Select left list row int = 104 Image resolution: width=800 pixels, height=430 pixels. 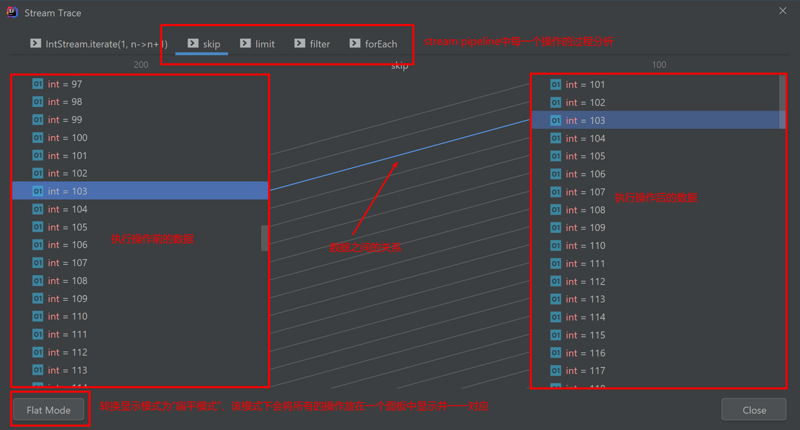[140, 209]
